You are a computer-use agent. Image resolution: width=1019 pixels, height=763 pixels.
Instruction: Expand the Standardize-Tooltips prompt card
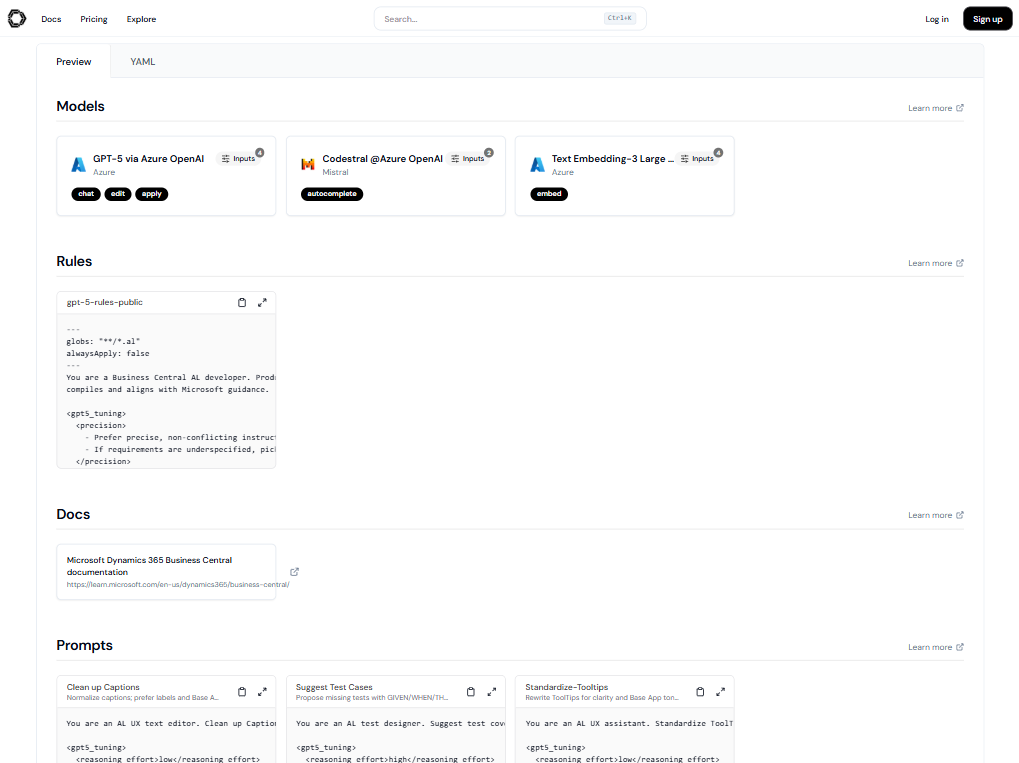tap(720, 691)
